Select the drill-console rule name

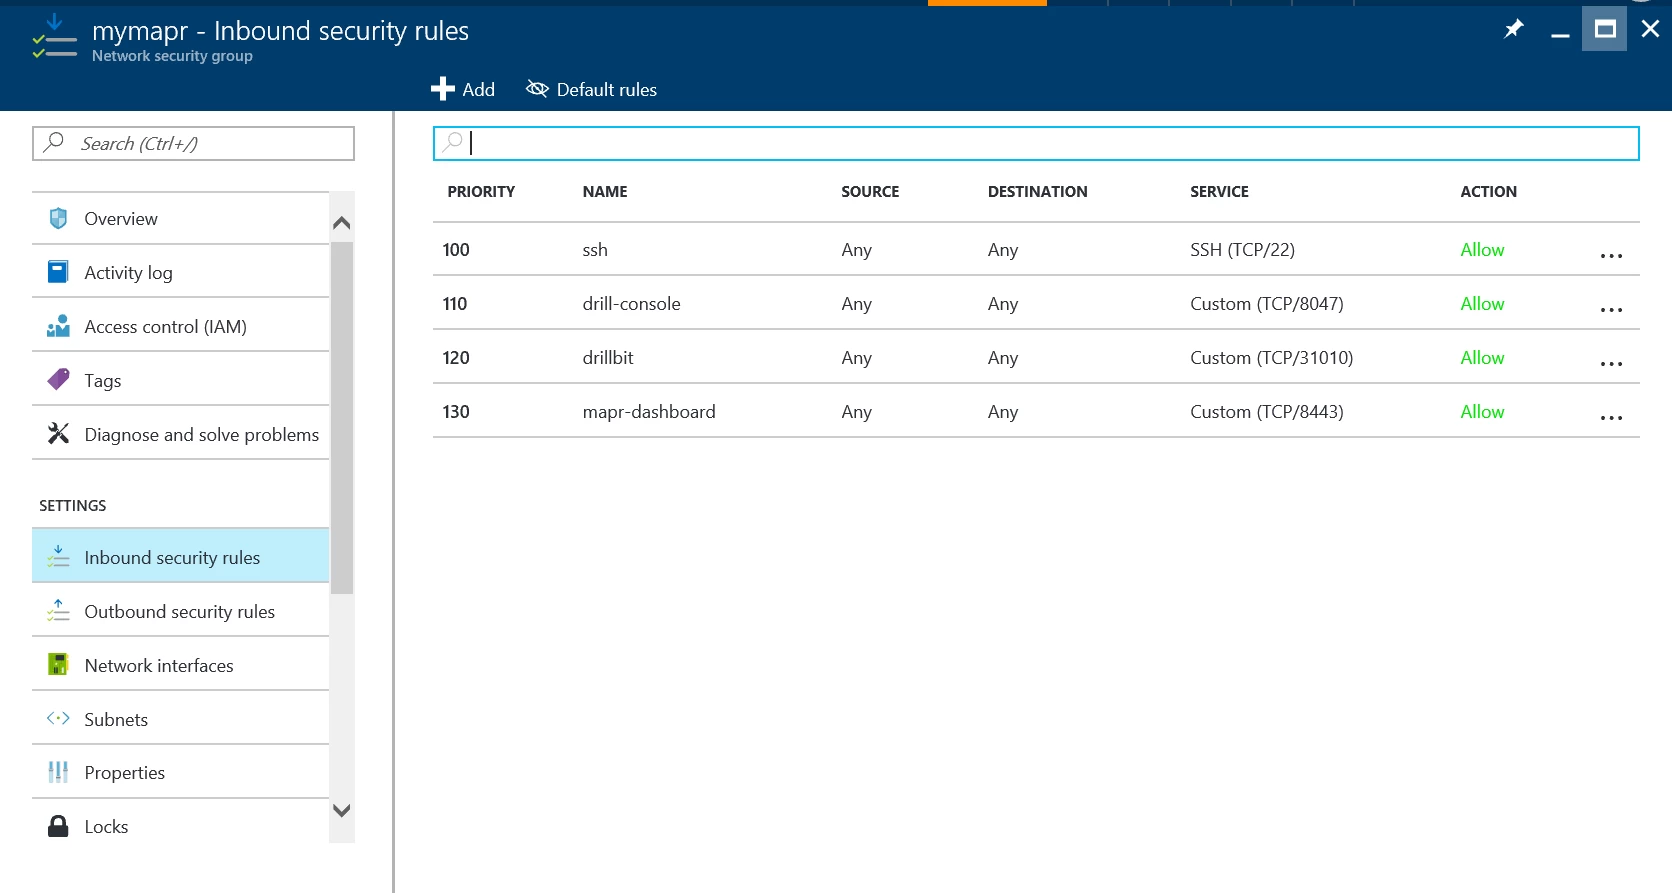point(631,304)
